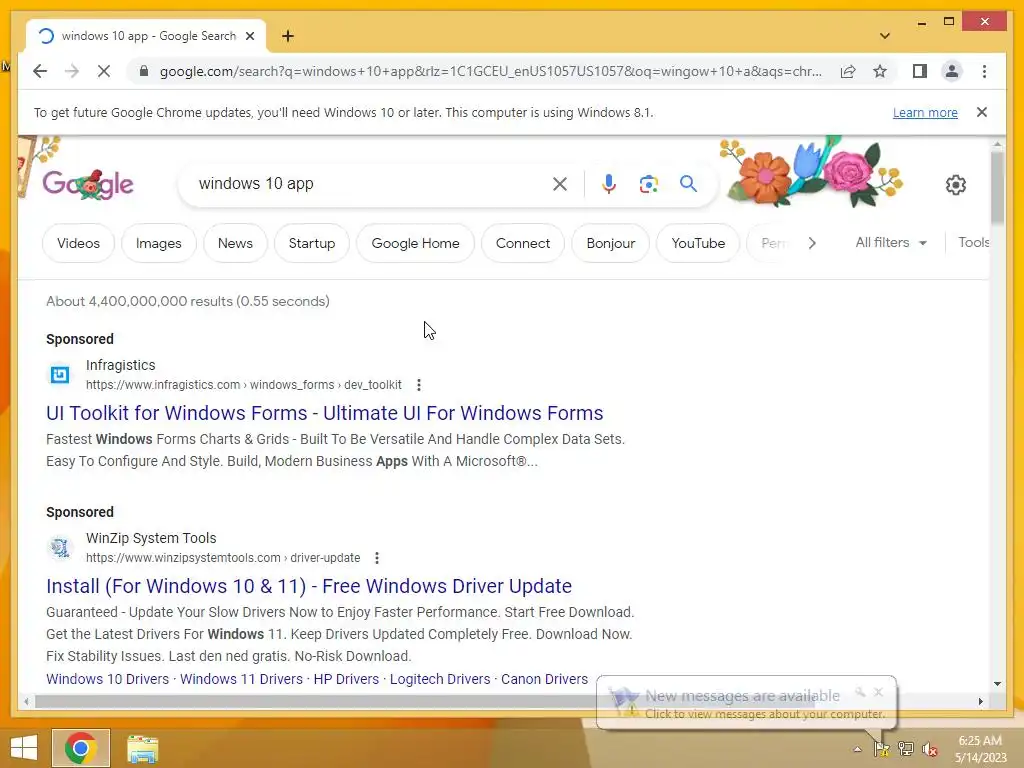Open Infragistics ad options three dots

tap(419, 385)
